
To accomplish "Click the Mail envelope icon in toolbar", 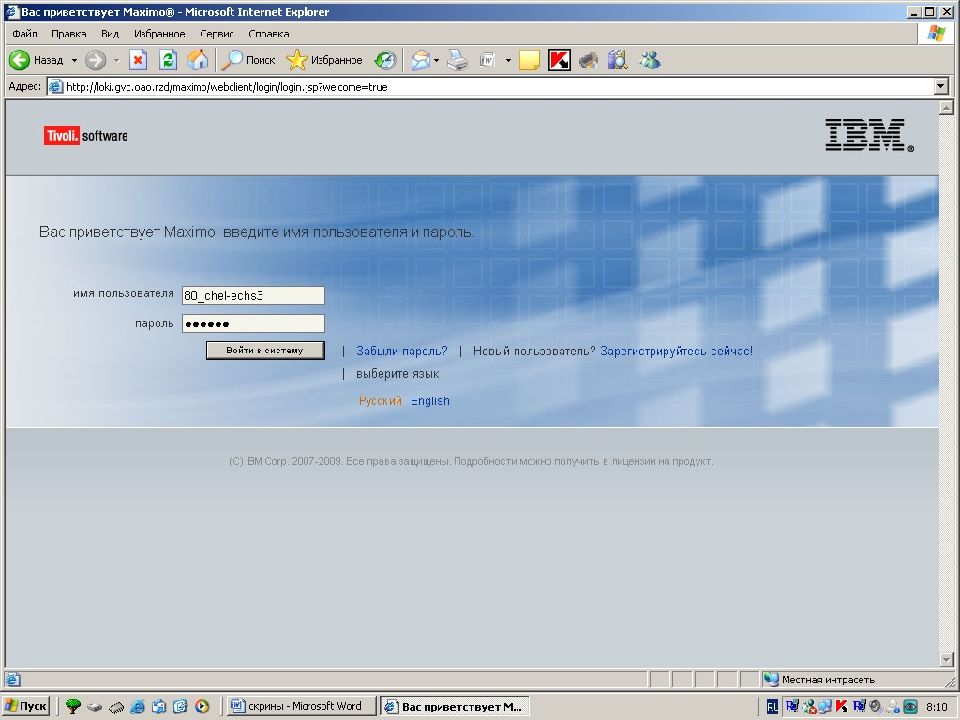I will (421, 60).
